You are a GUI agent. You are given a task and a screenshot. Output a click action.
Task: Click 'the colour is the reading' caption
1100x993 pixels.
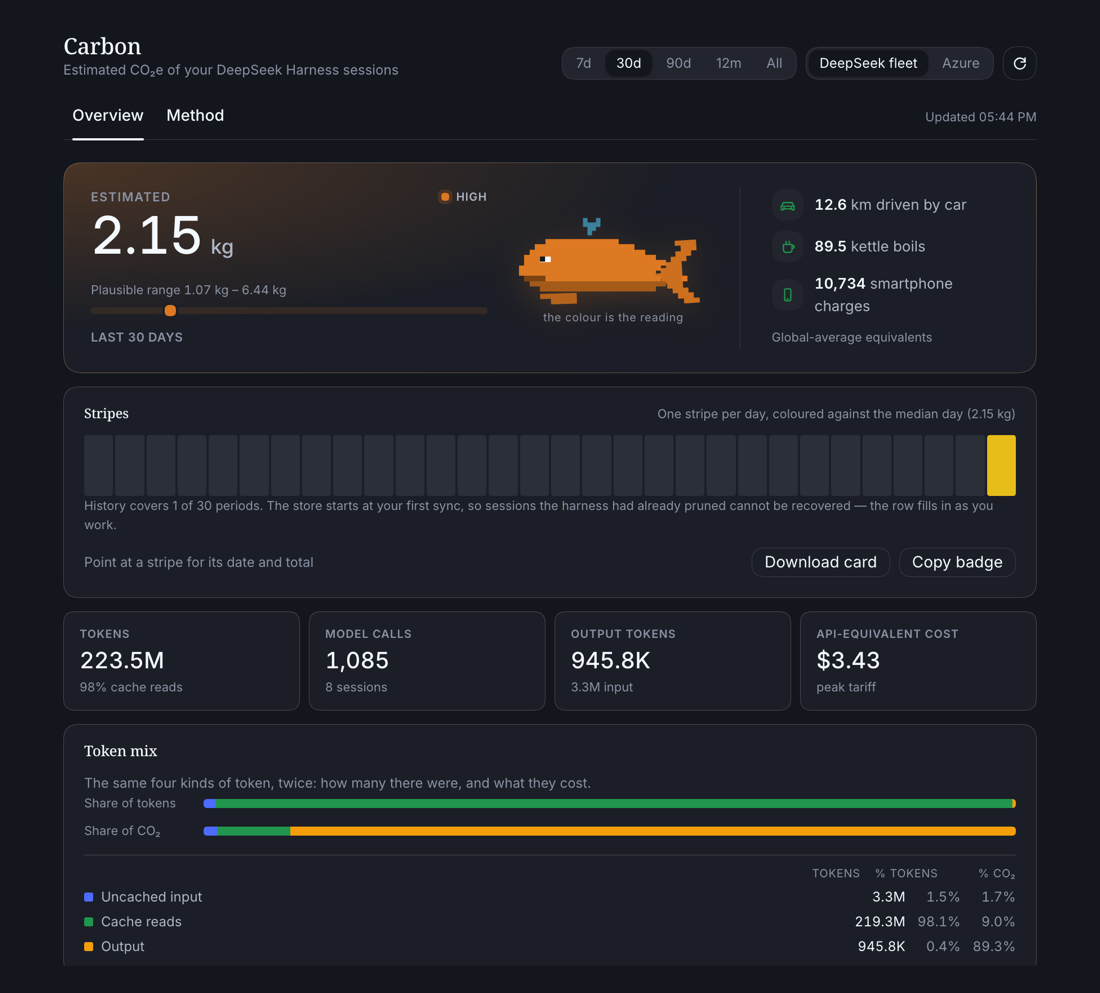[612, 317]
